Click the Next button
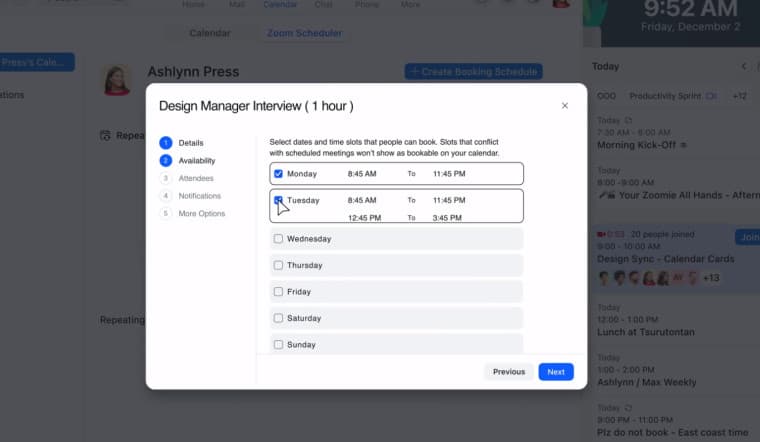Screen dimensions: 760x442 tap(556, 372)
